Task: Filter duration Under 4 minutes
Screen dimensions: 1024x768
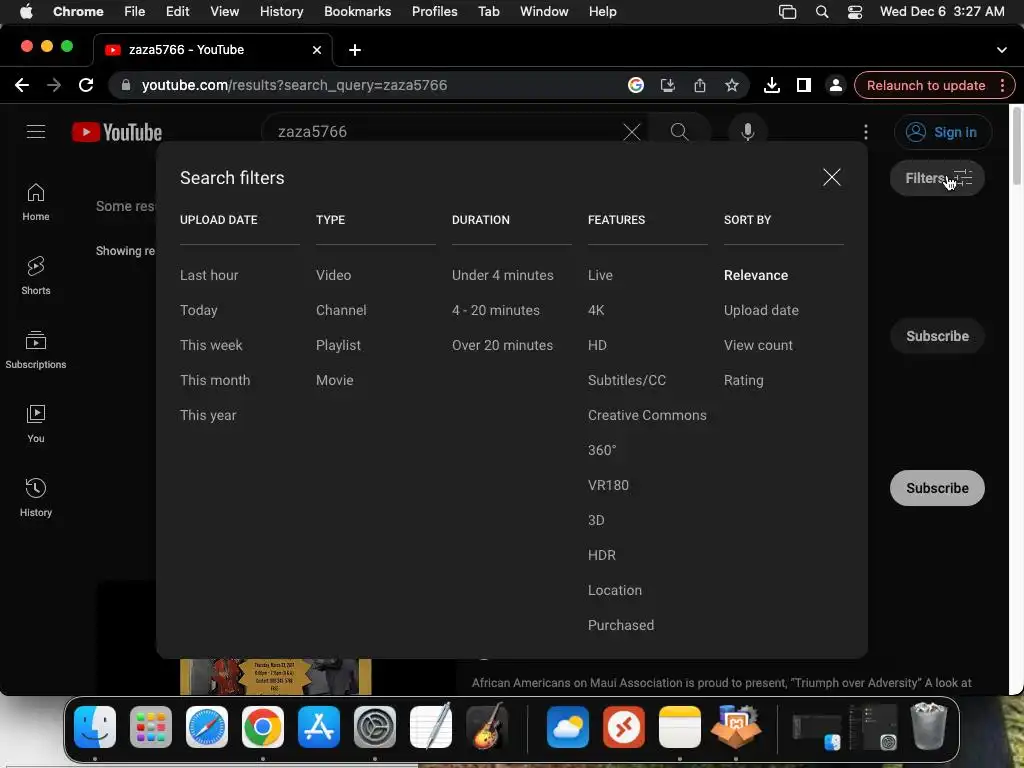Action: [502, 276]
